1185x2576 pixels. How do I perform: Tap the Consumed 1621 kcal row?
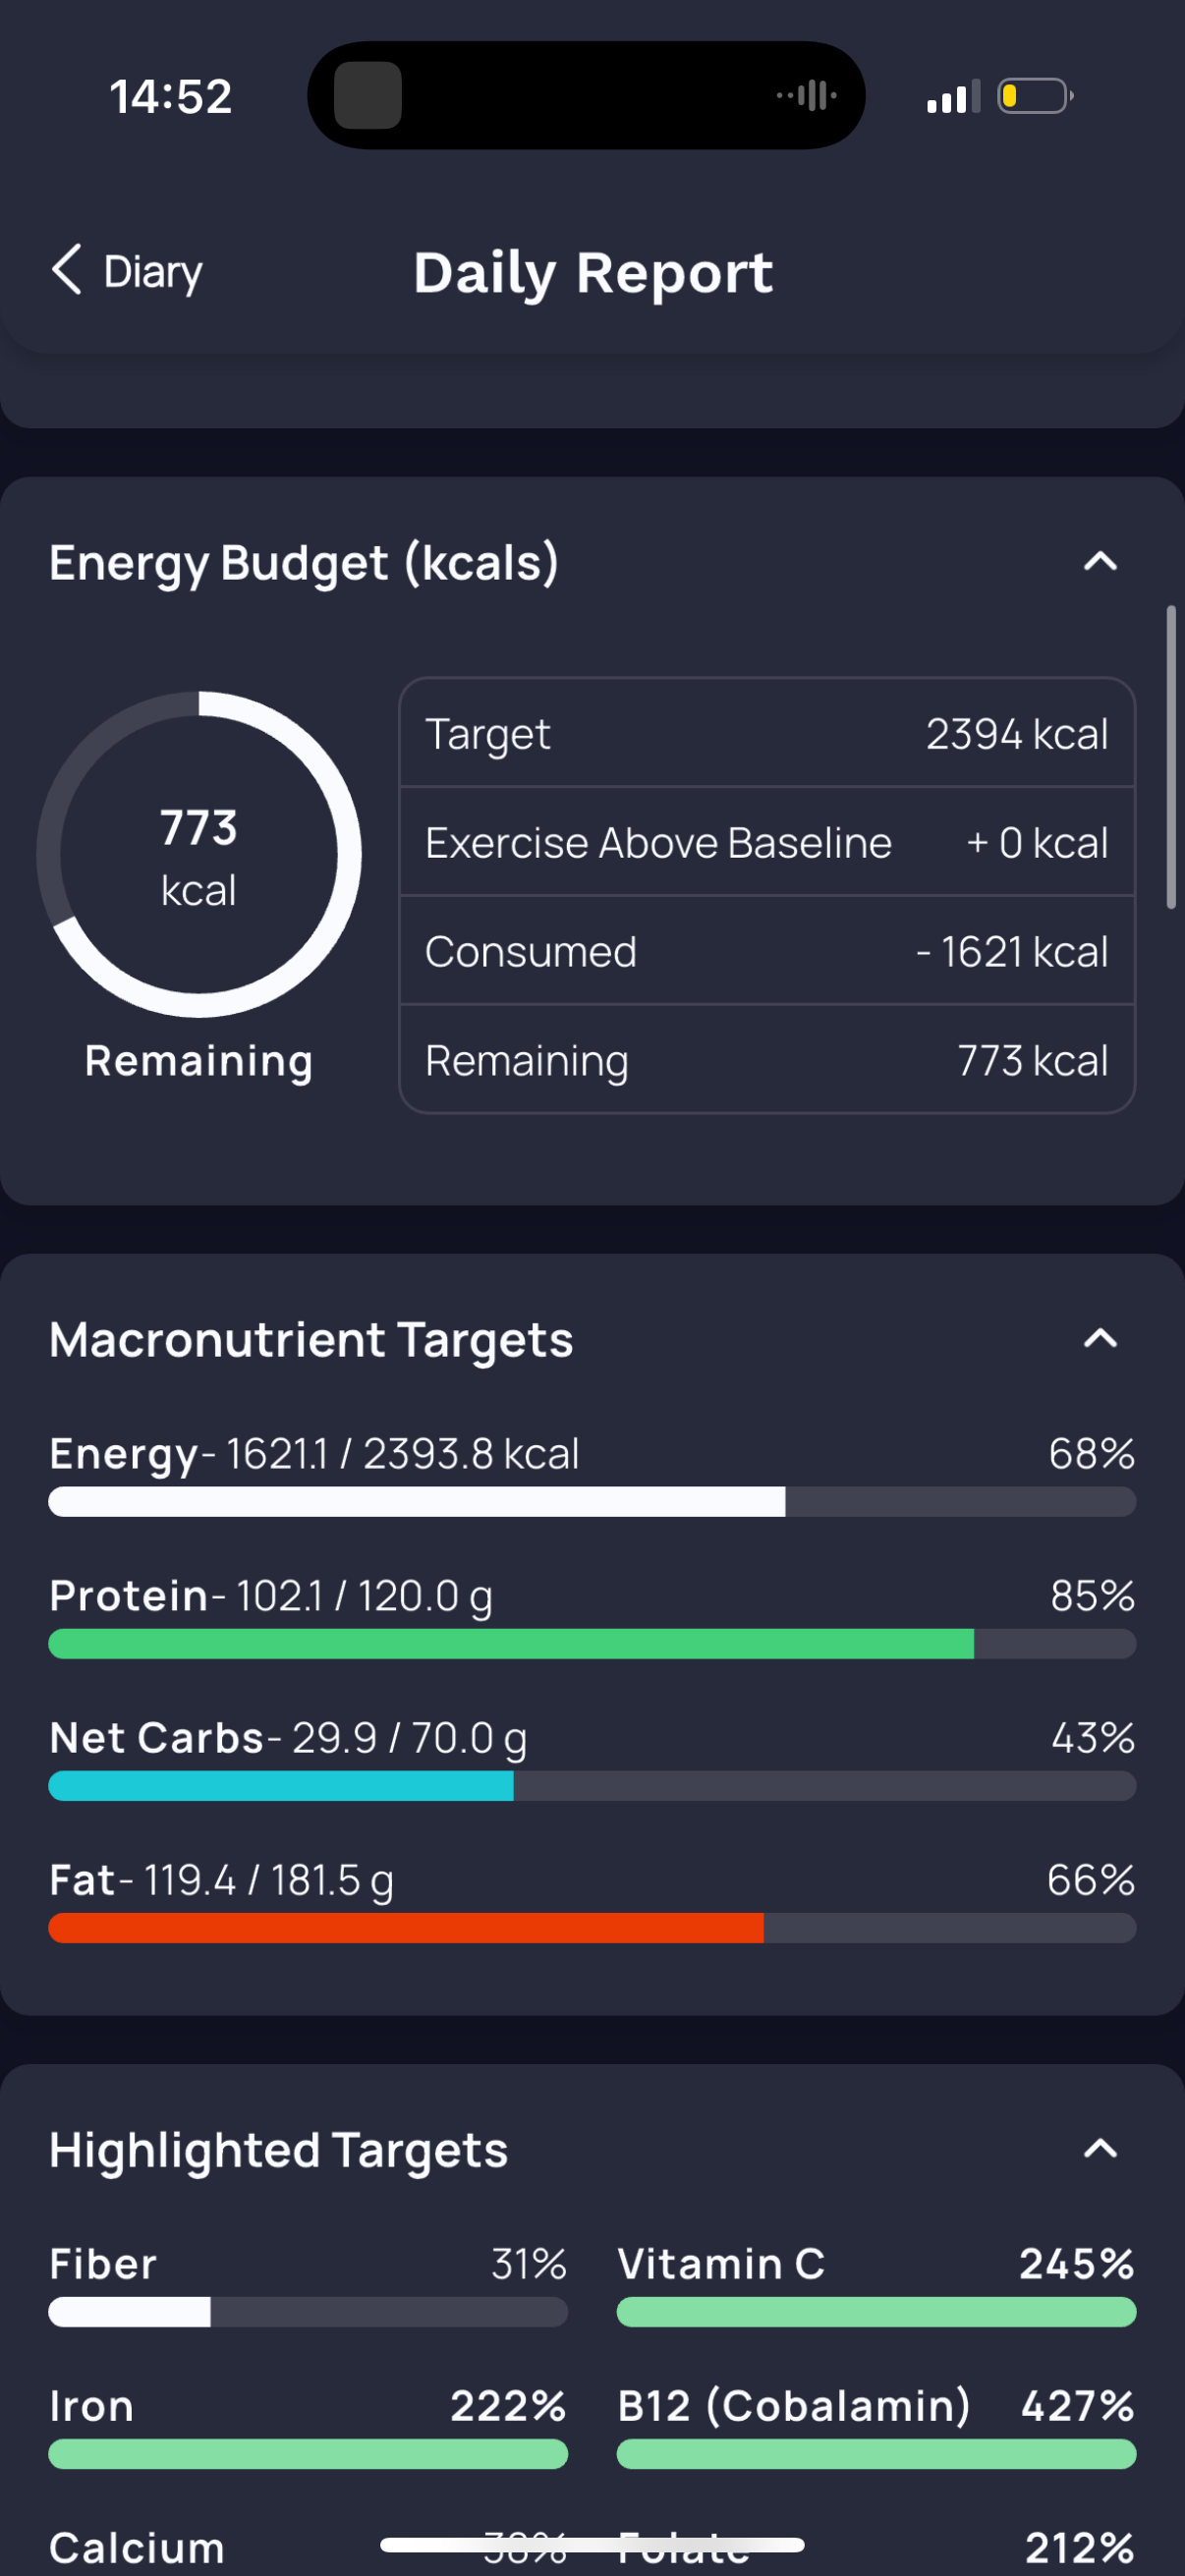767,951
